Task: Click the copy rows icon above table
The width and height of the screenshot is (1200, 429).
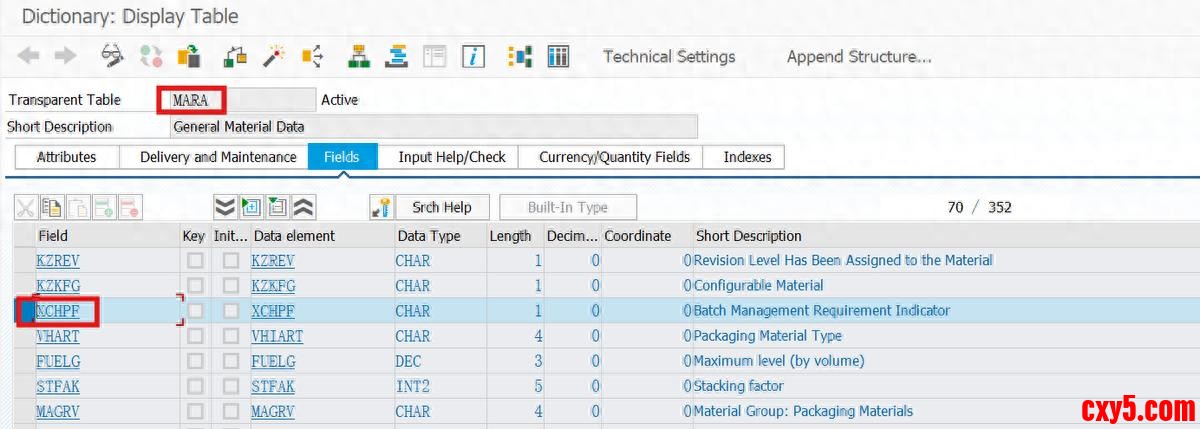Action: pyautogui.click(x=51, y=207)
